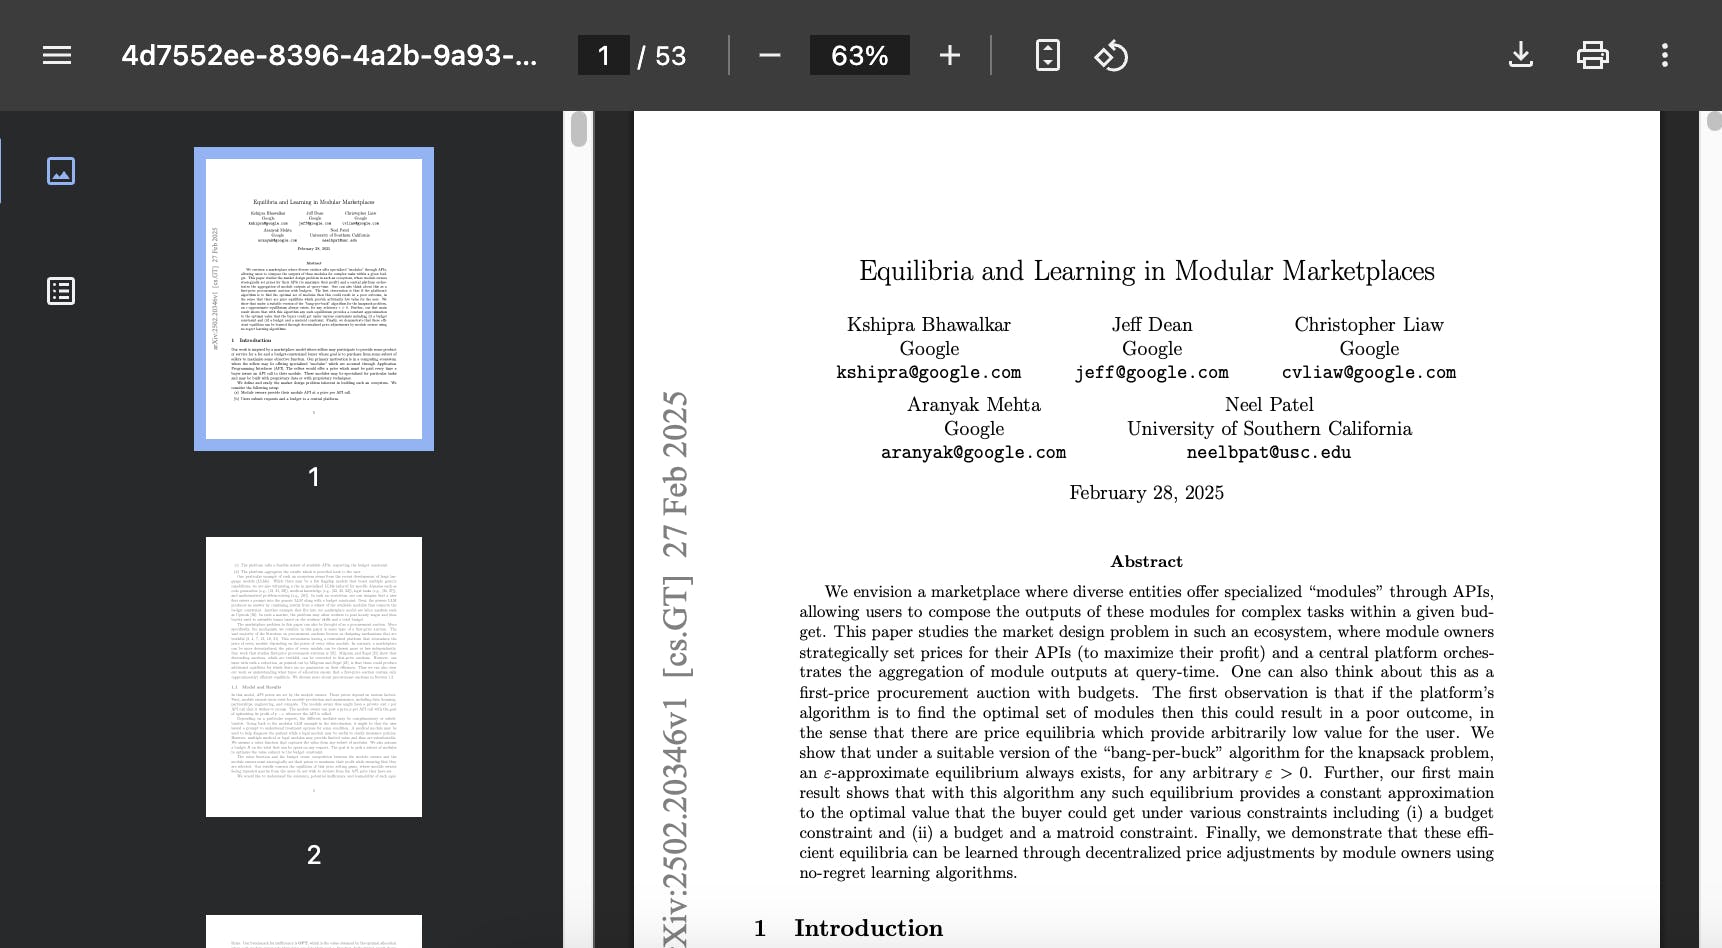Click the page number input field
This screenshot has height=948, width=1722.
604,55
